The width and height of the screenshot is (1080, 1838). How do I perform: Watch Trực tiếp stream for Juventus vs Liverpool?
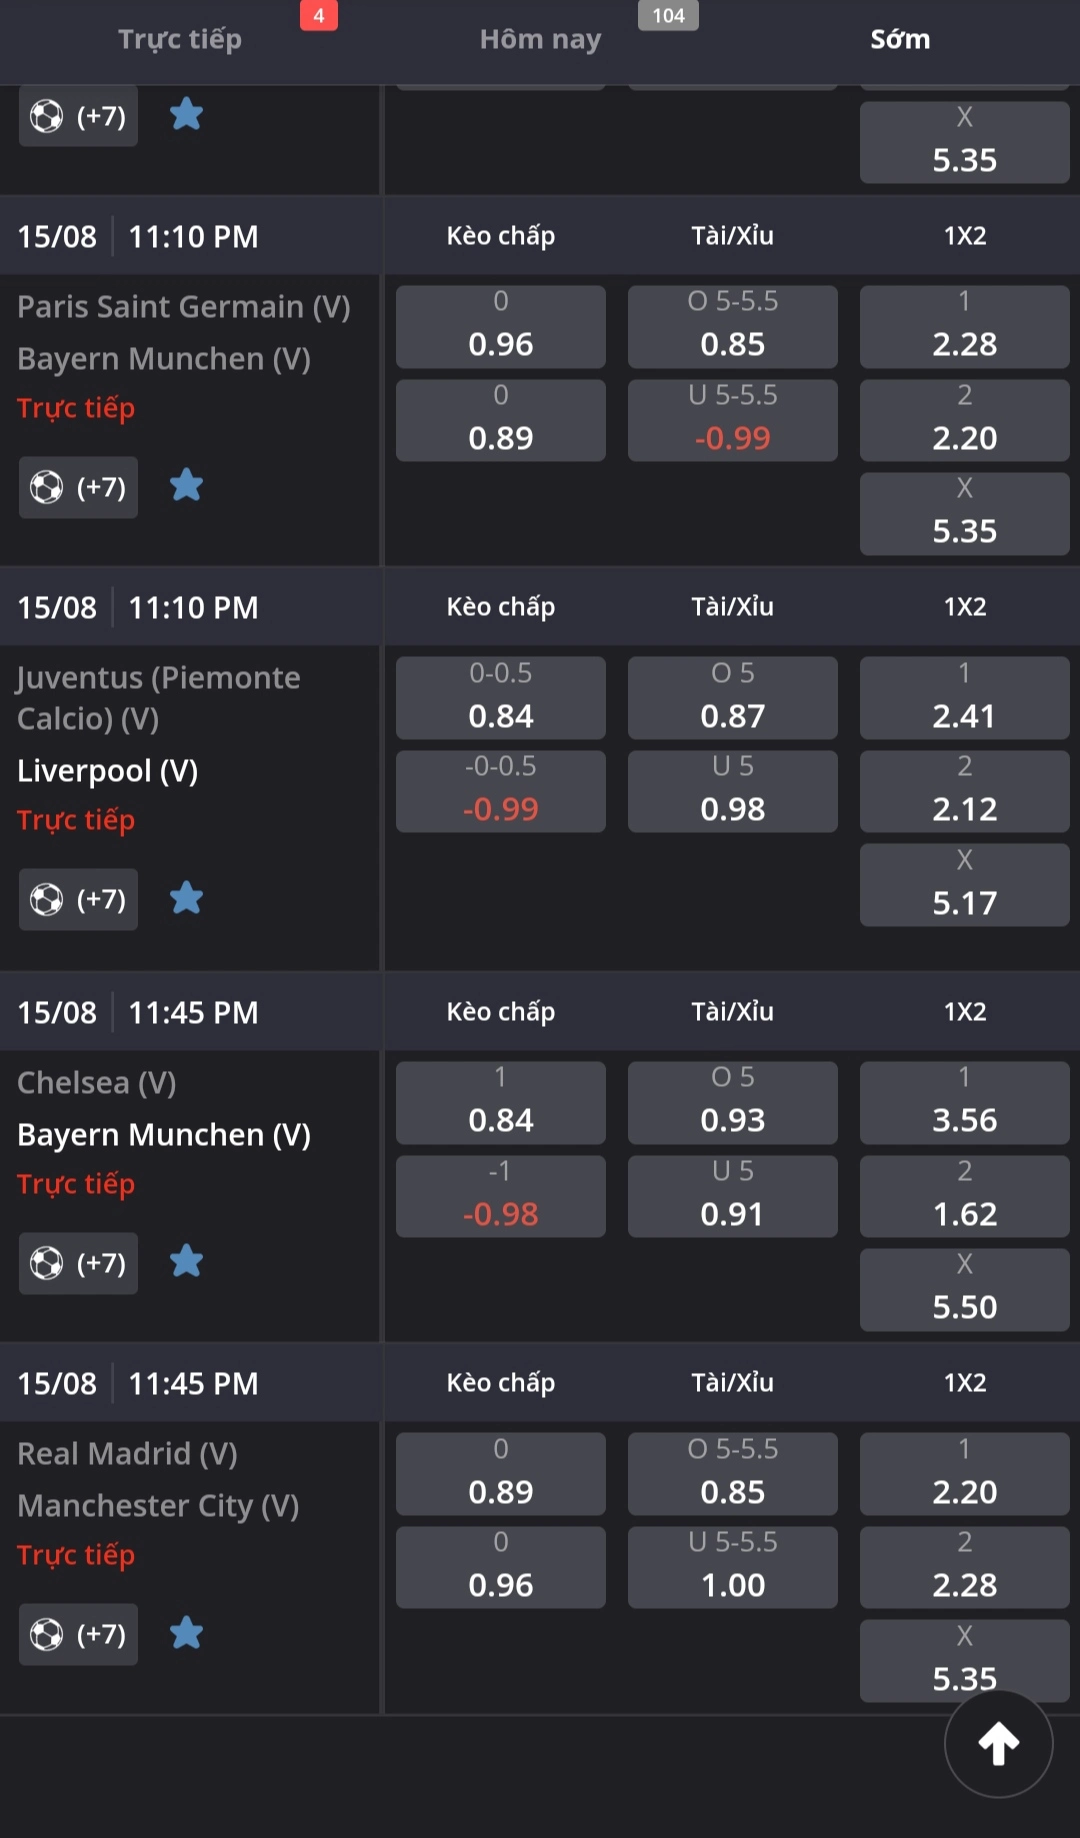tap(76, 820)
